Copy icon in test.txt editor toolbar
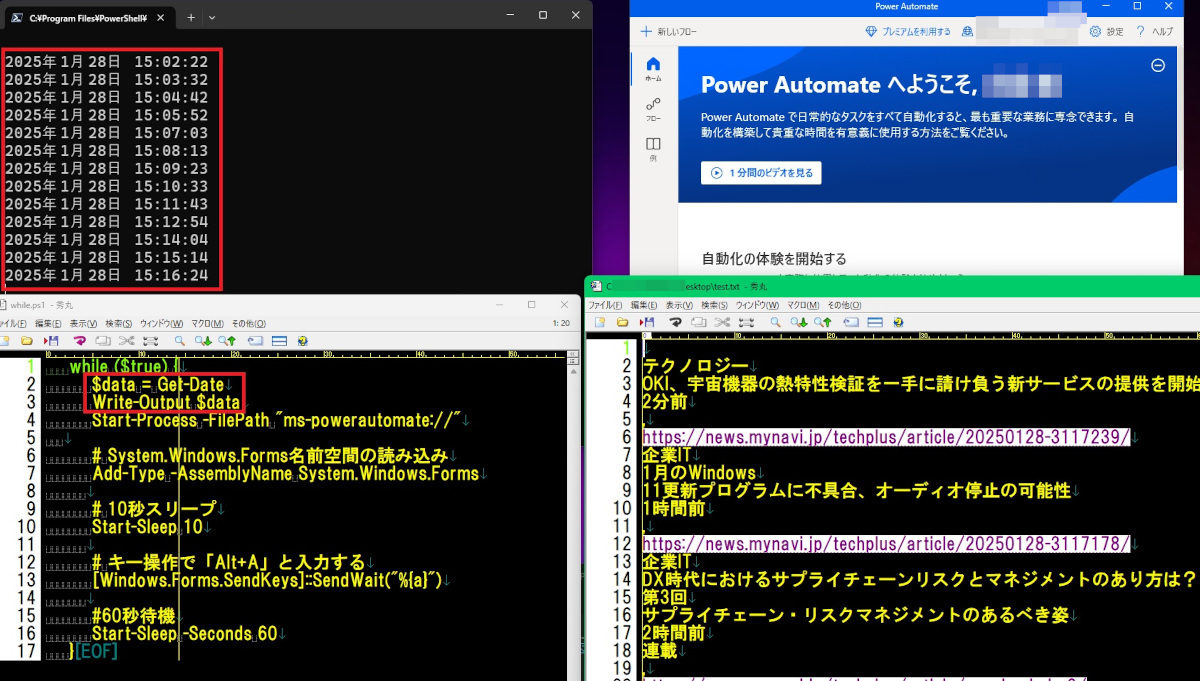 pyautogui.click(x=698, y=322)
